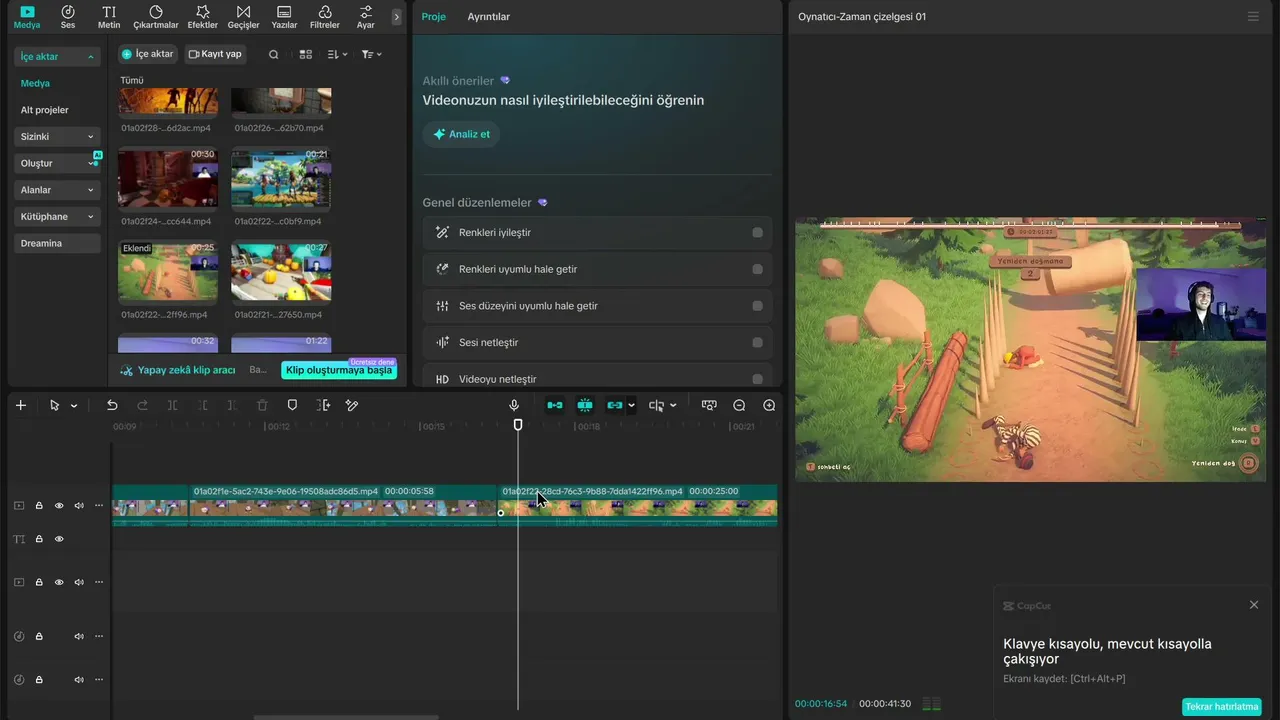Click the preview axis icon left of zoom out
The height and width of the screenshot is (720, 1280).
point(709,405)
